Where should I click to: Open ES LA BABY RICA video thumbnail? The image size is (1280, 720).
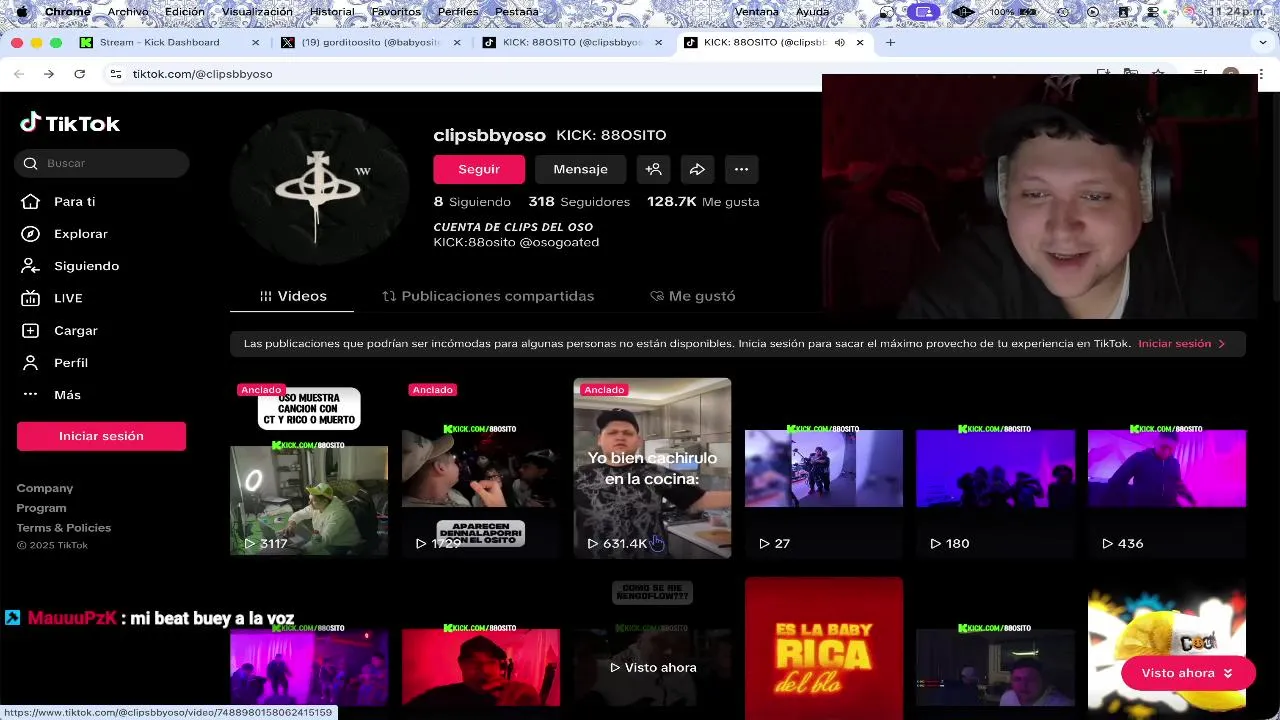point(824,648)
